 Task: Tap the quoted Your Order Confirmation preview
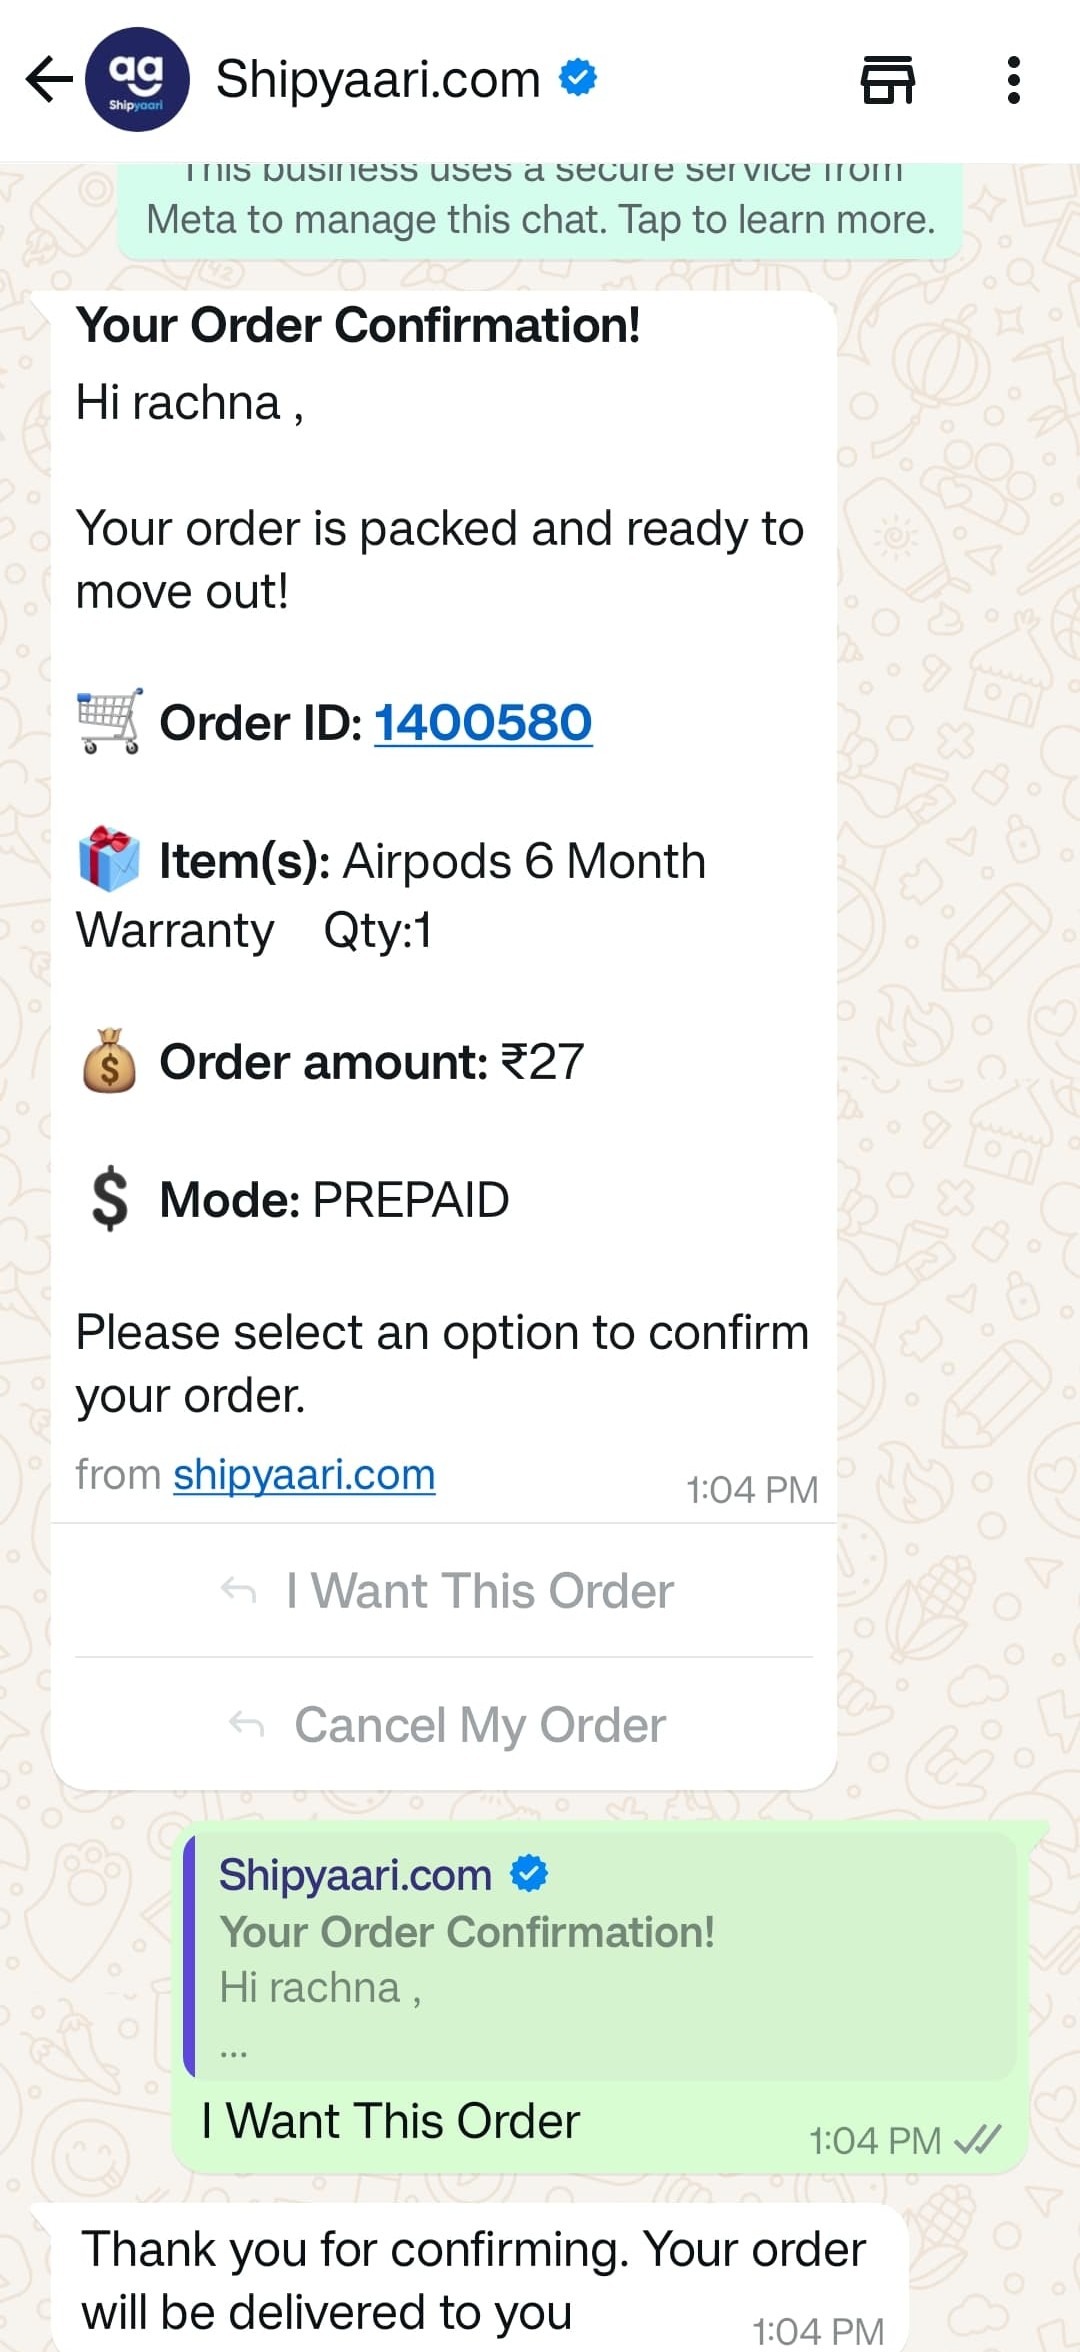(600, 1957)
